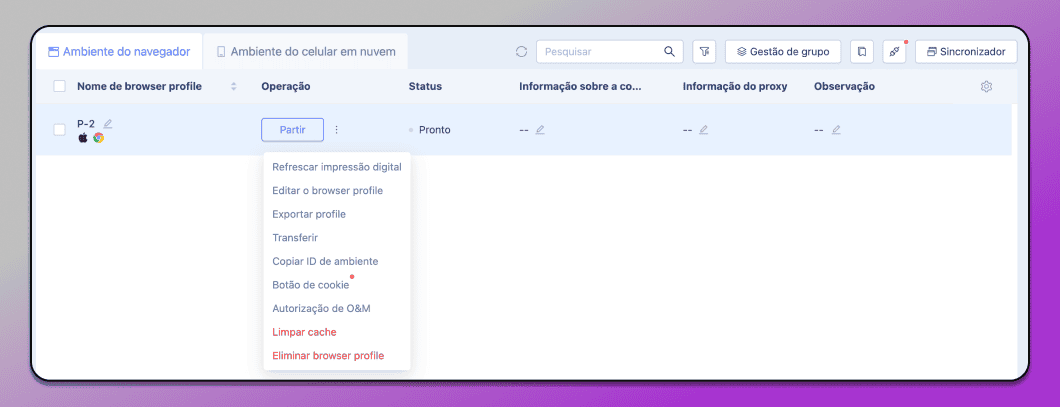Open three-dot more menu beside Partir
This screenshot has height=407, width=1060.
(x=337, y=130)
